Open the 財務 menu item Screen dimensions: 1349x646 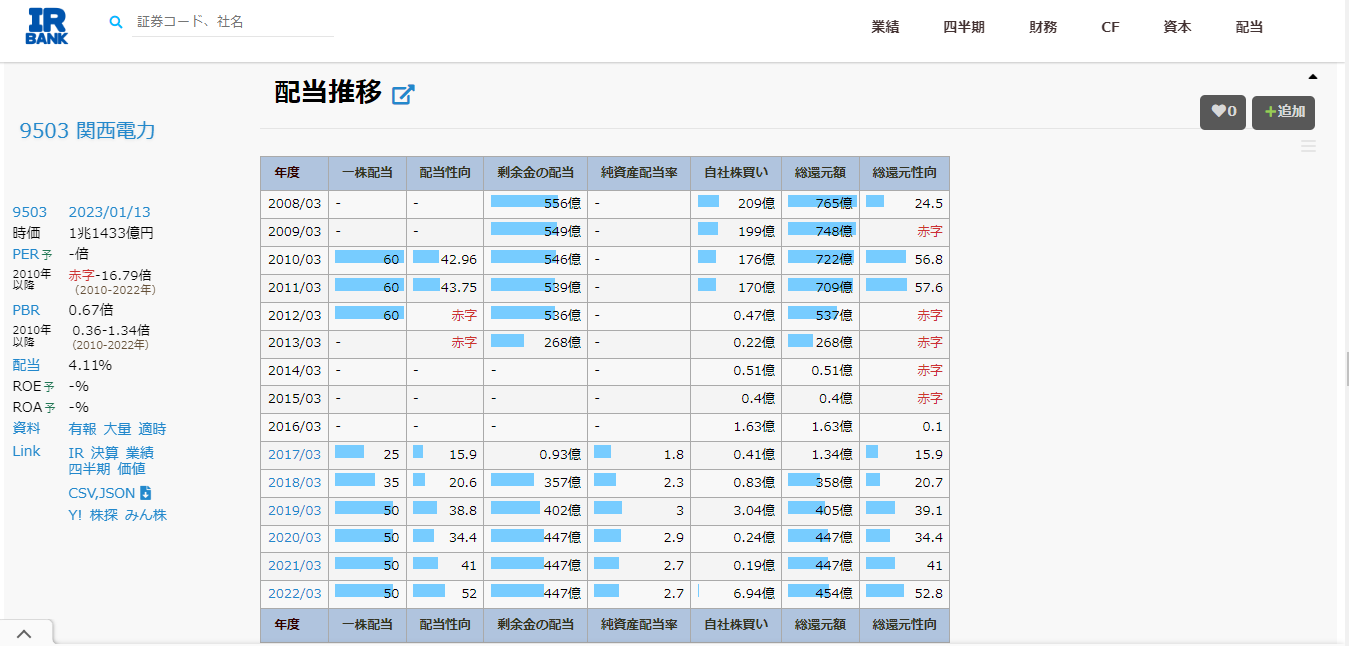click(1043, 27)
